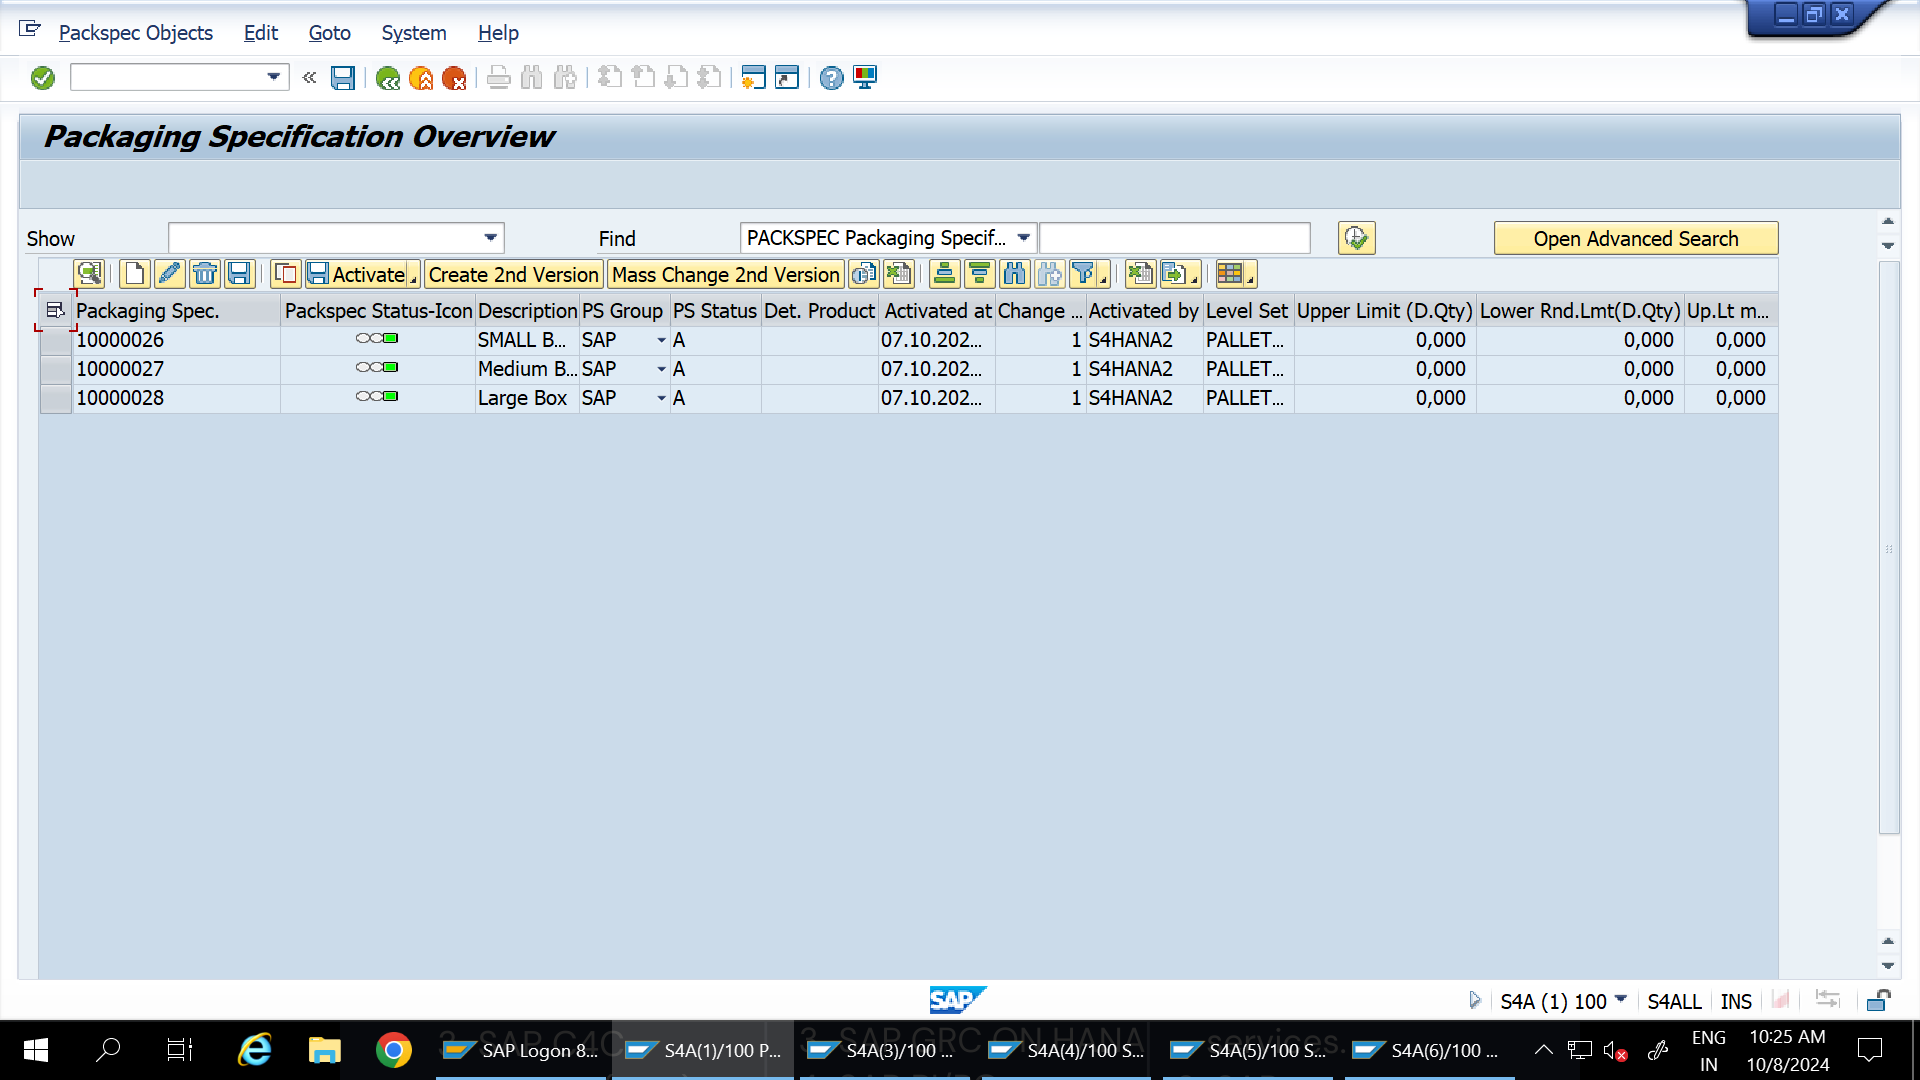Click the Print icon in the standard toolbar

pyautogui.click(x=498, y=77)
